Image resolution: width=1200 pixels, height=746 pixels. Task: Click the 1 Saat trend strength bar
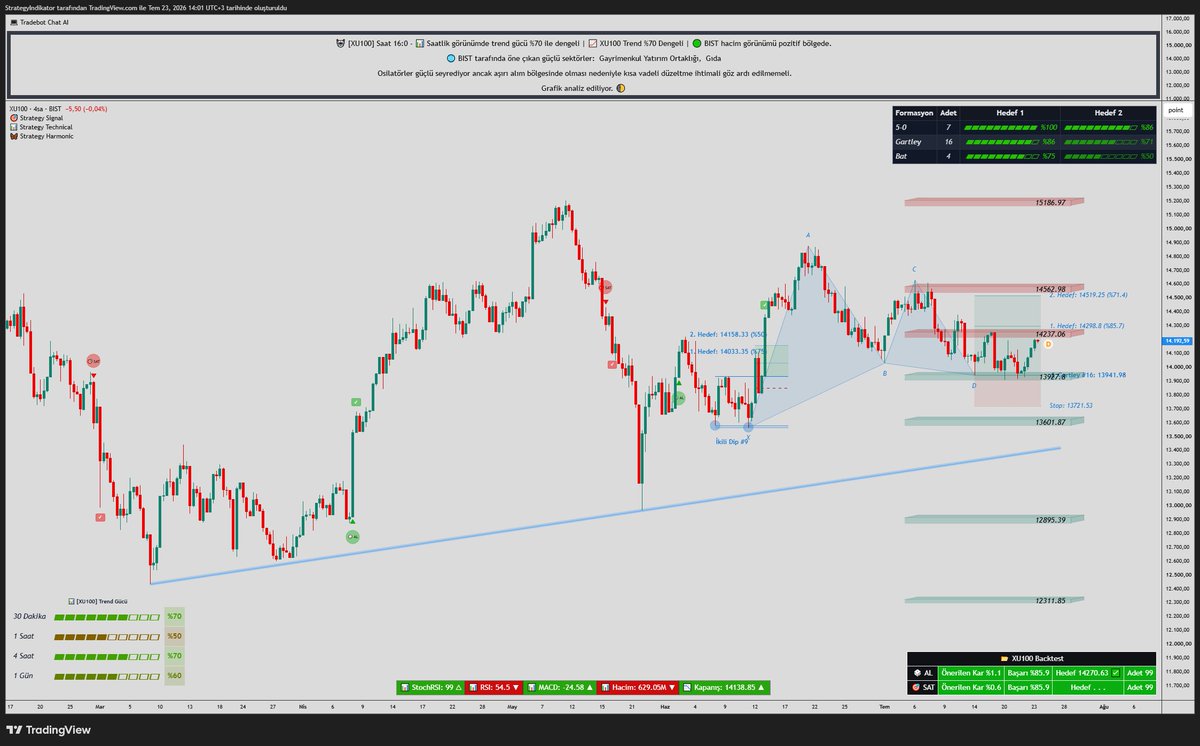click(x=108, y=636)
